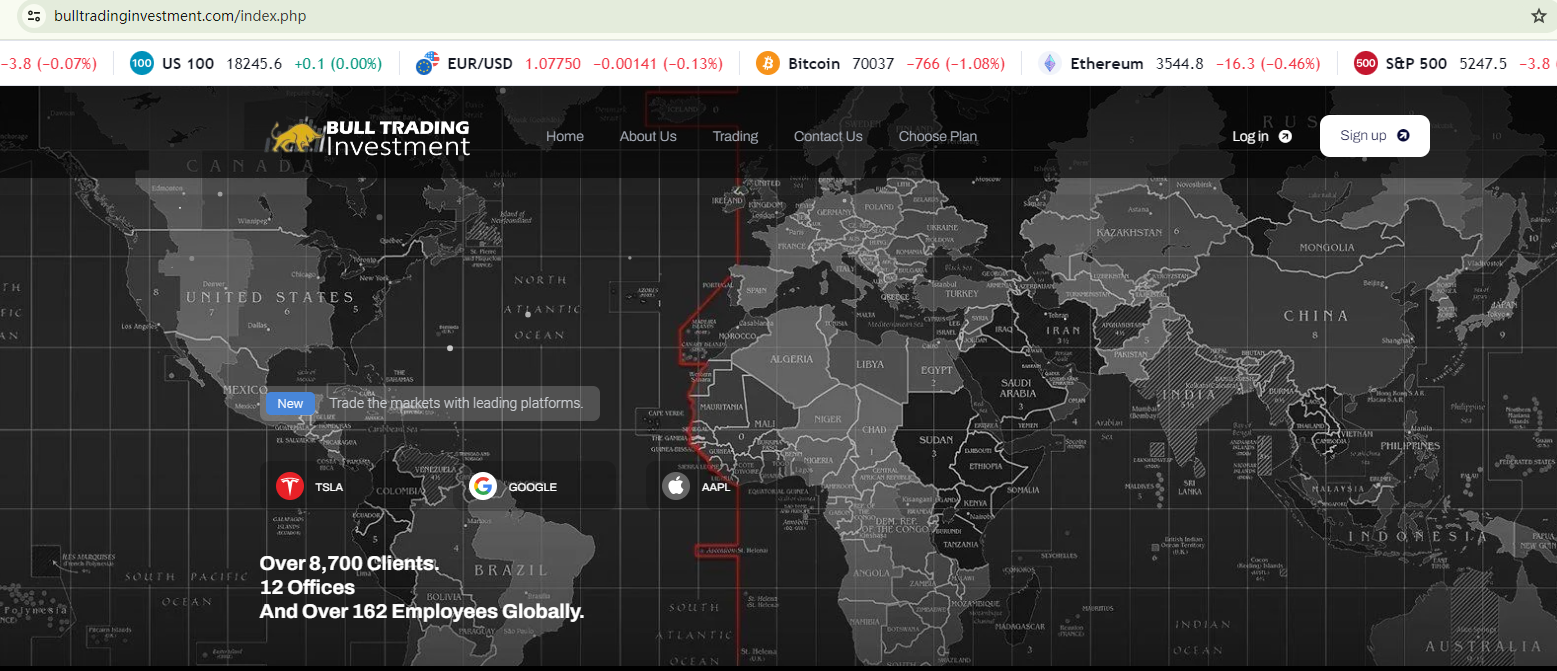The image size is (1557, 671).
Task: Click the EUR/USD flag icon
Action: [427, 63]
